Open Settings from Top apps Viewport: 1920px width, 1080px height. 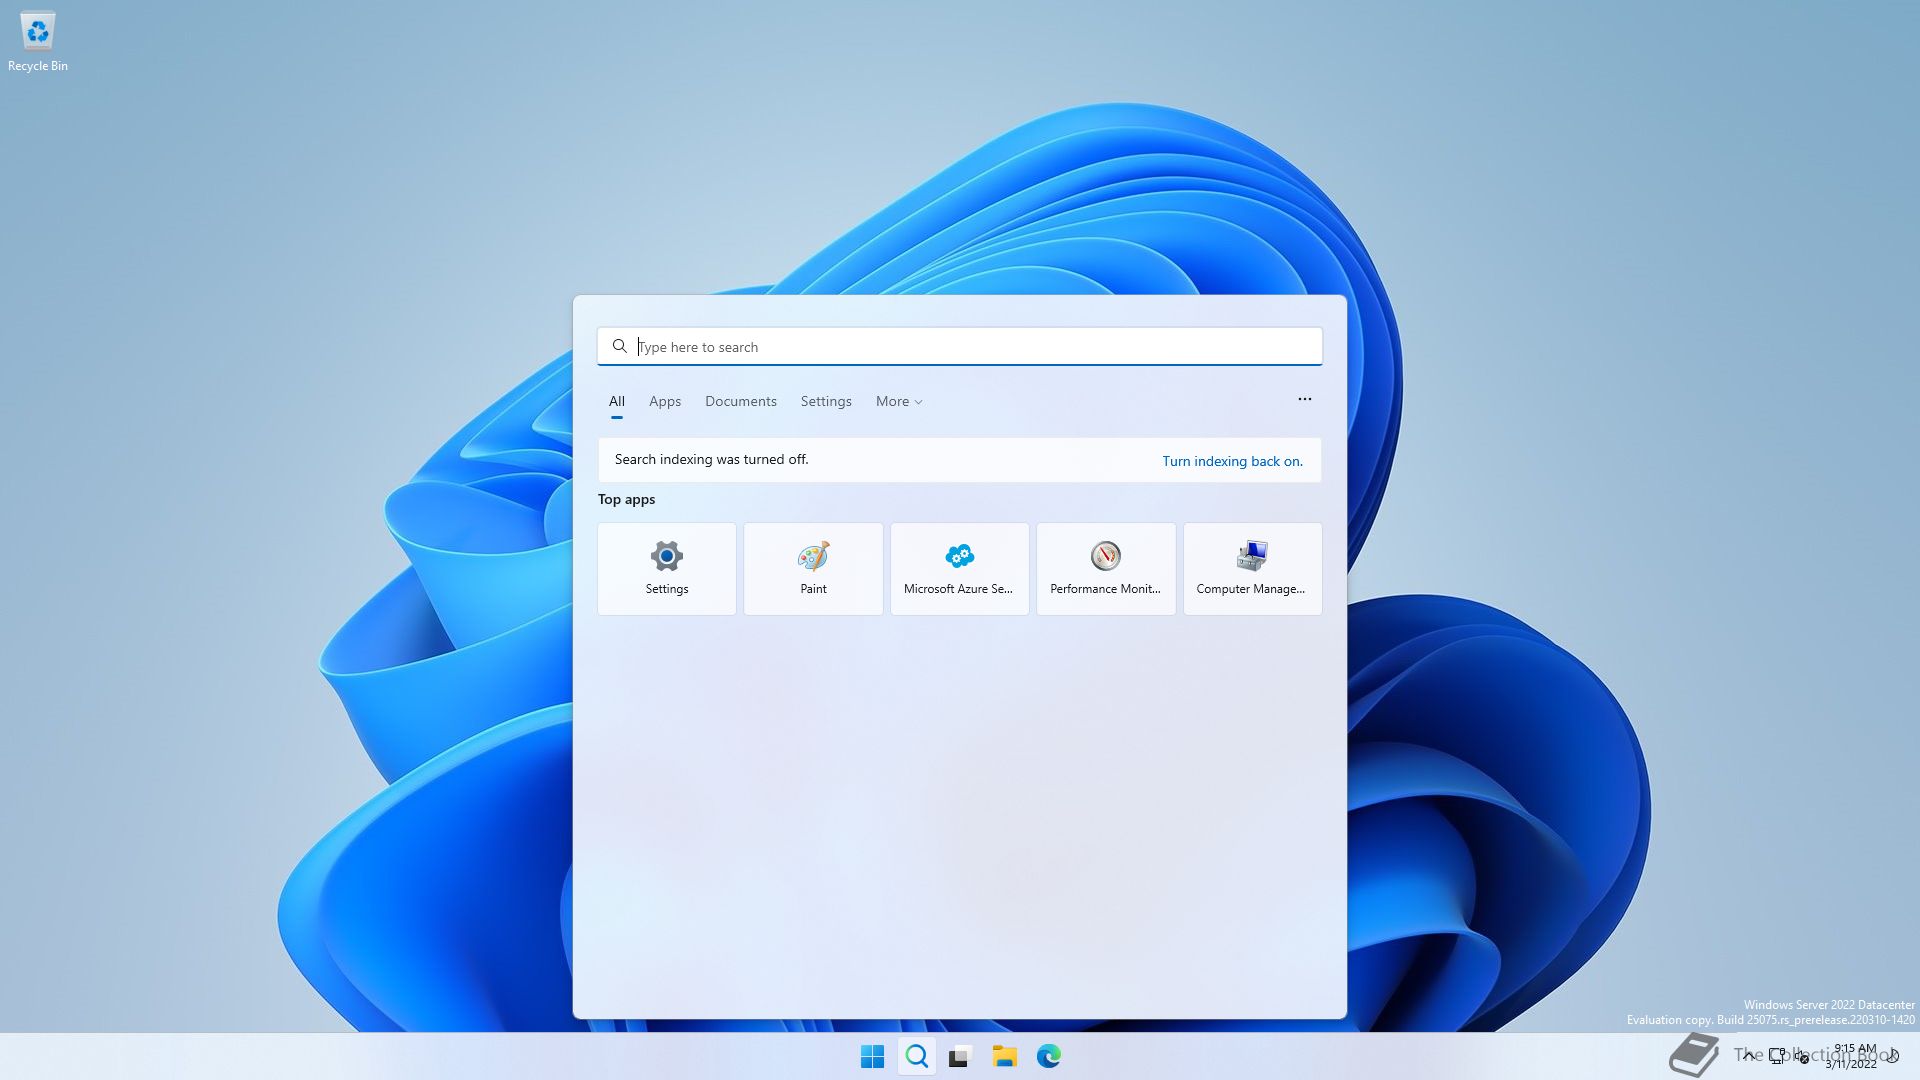(667, 568)
